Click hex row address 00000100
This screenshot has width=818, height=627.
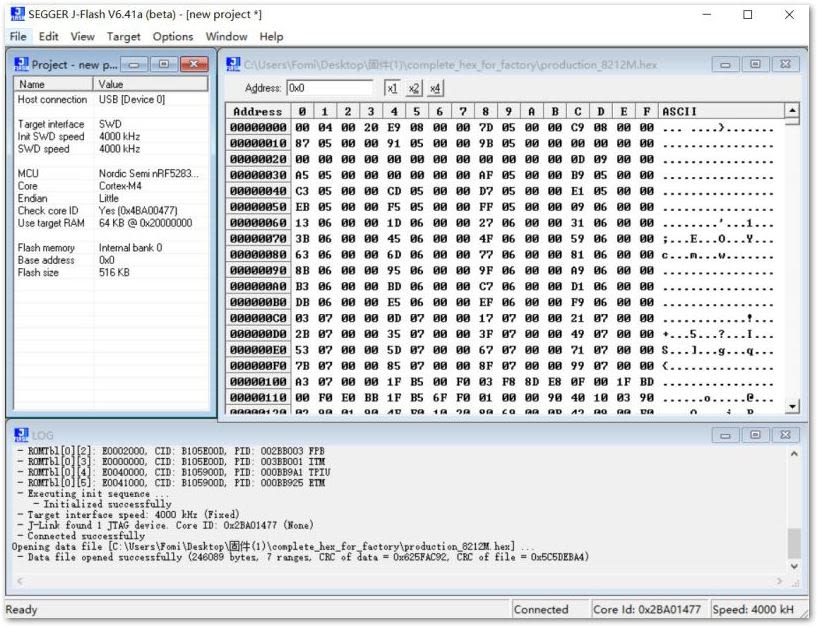click(258, 382)
